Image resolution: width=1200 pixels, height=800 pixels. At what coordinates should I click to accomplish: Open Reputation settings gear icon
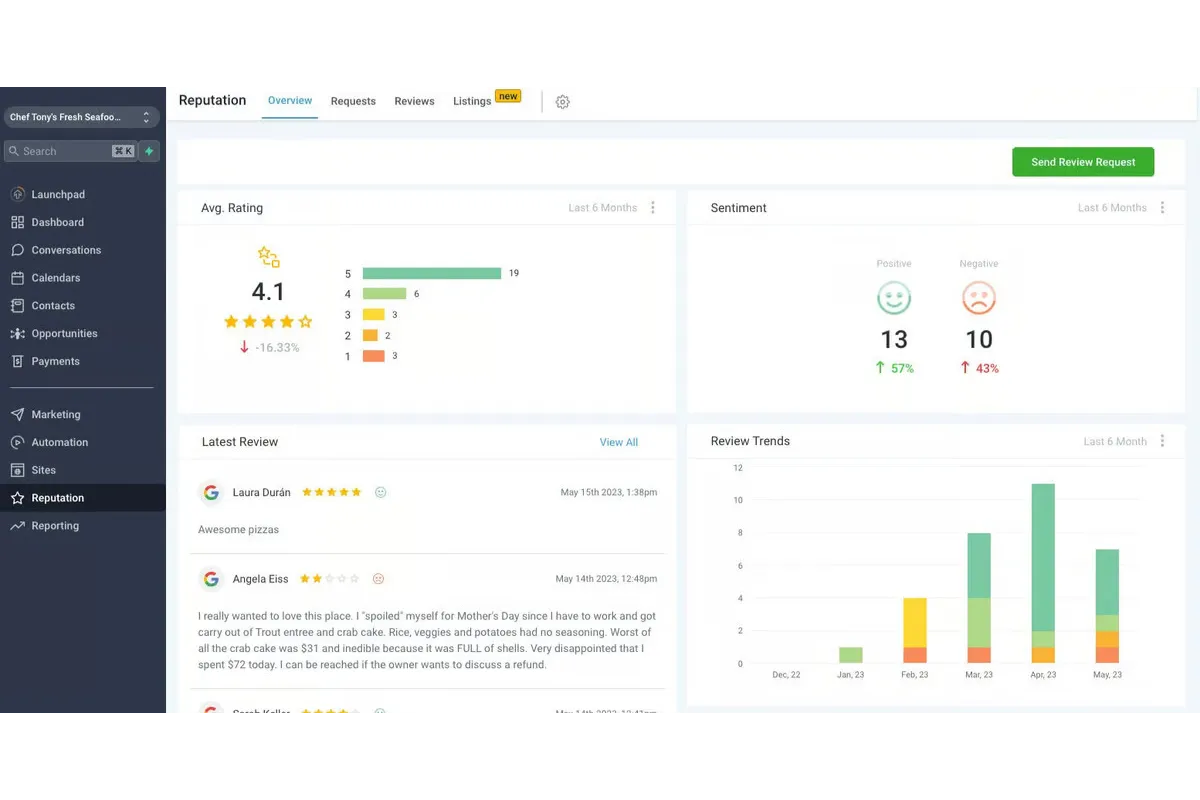[x=563, y=102]
